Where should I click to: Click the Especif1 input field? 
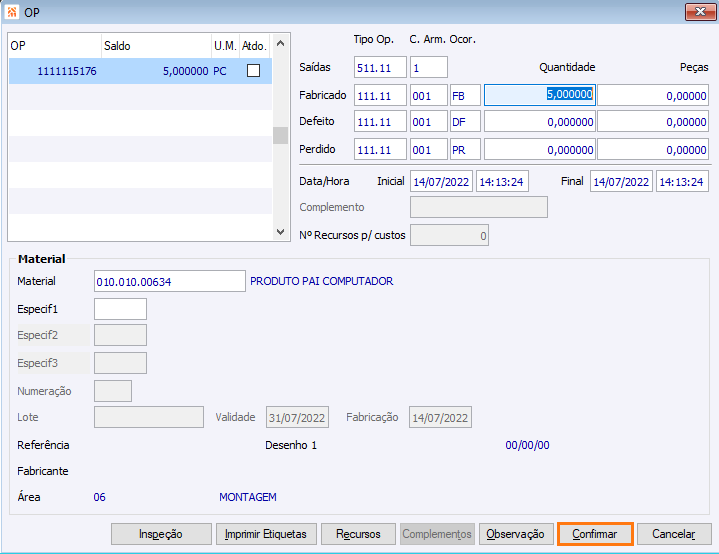click(x=120, y=309)
